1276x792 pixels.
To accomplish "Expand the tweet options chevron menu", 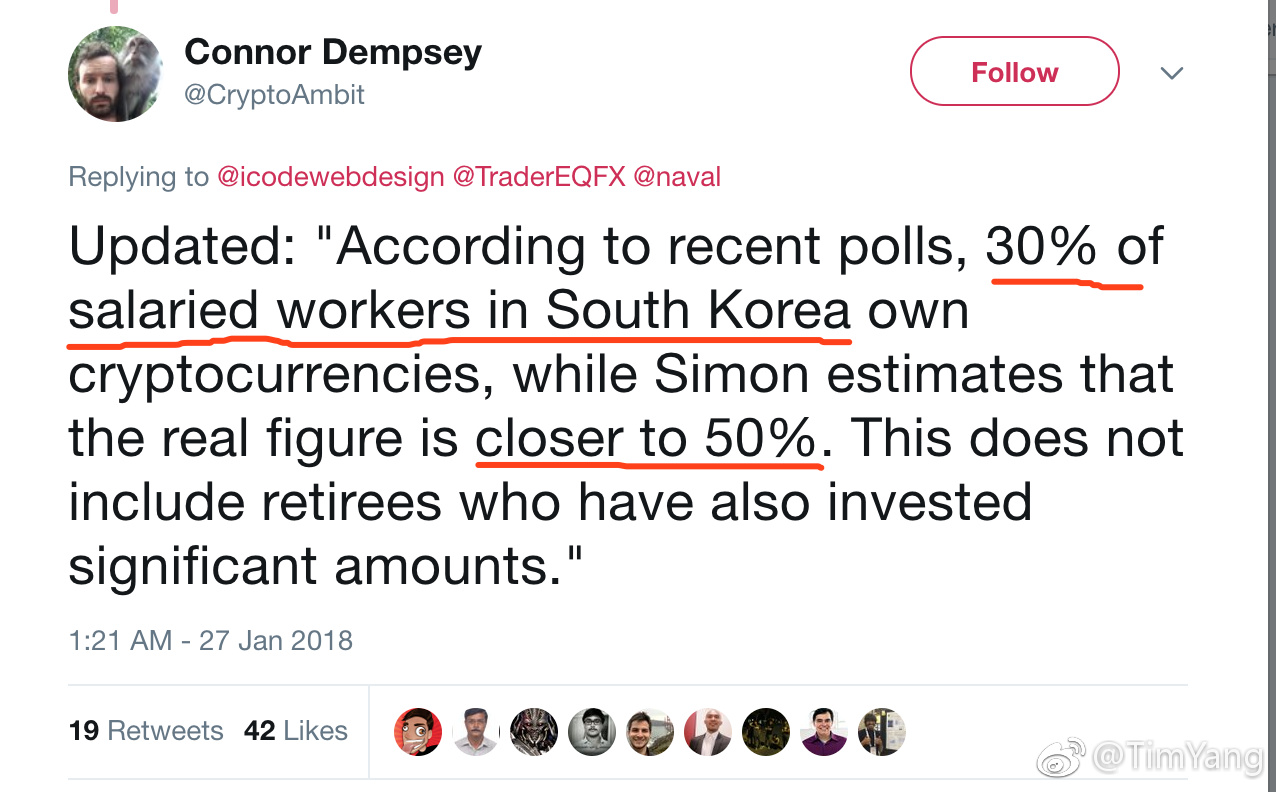I will coord(1170,73).
